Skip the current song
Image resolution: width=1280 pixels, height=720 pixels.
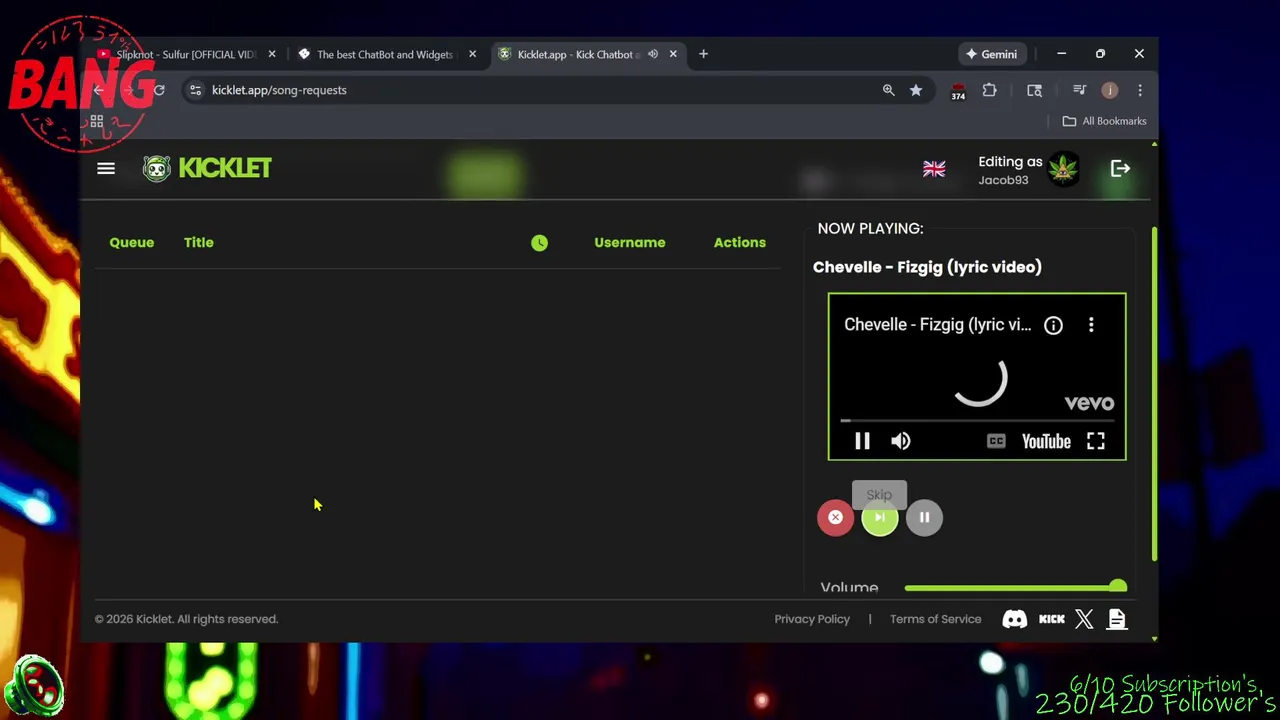pos(880,517)
